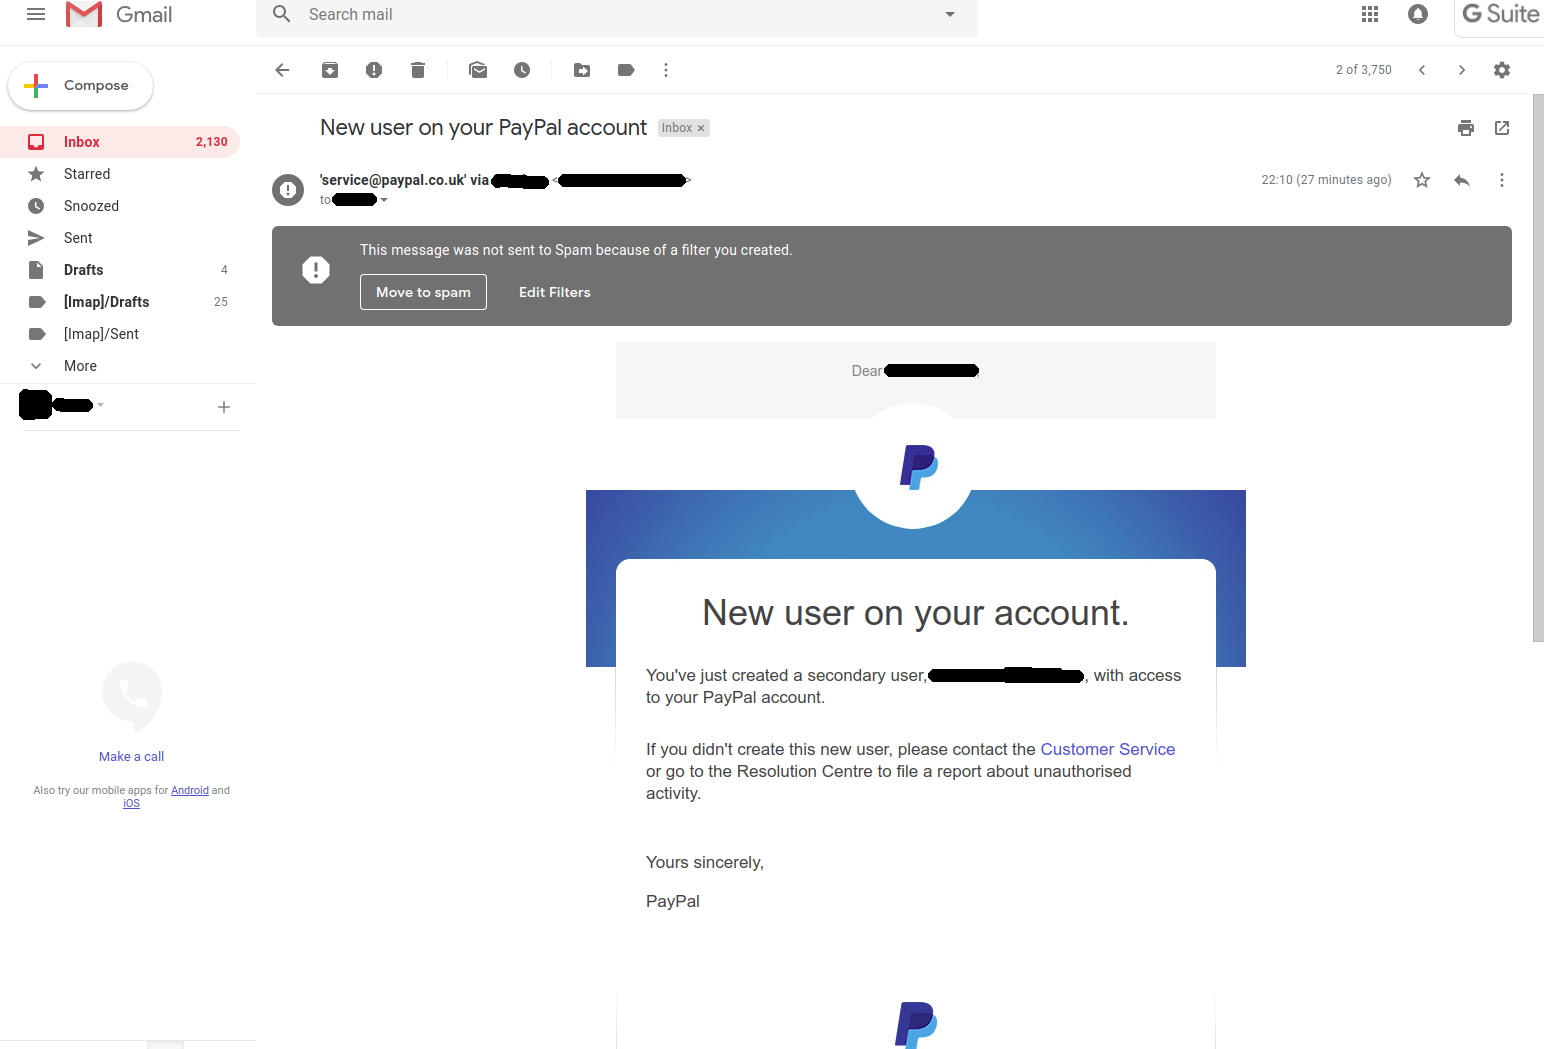Click the PayPal logo in email header

[x=918, y=467]
